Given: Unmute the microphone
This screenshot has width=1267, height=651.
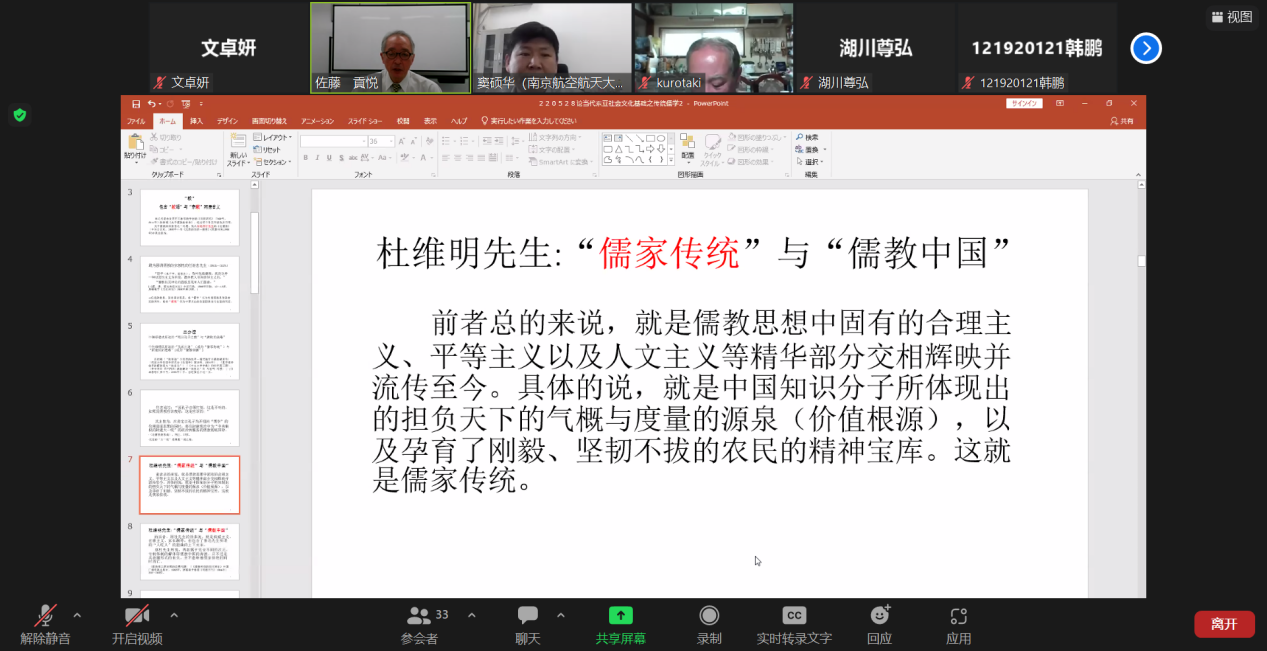Looking at the screenshot, I should click(45, 616).
